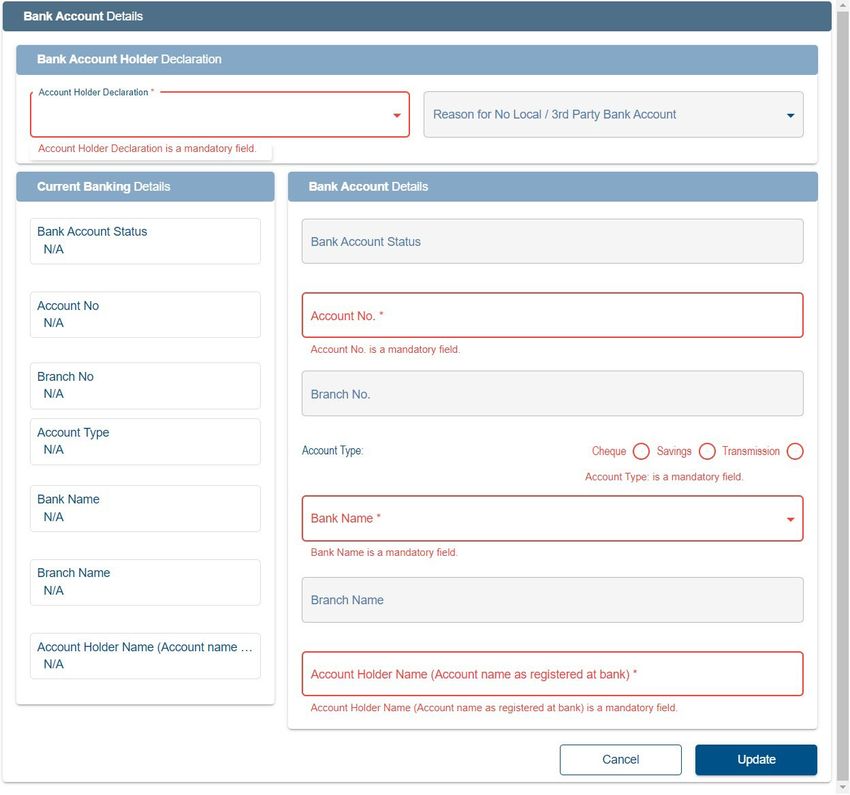The width and height of the screenshot is (850, 795).
Task: Click the Account No. input field
Action: coord(552,315)
